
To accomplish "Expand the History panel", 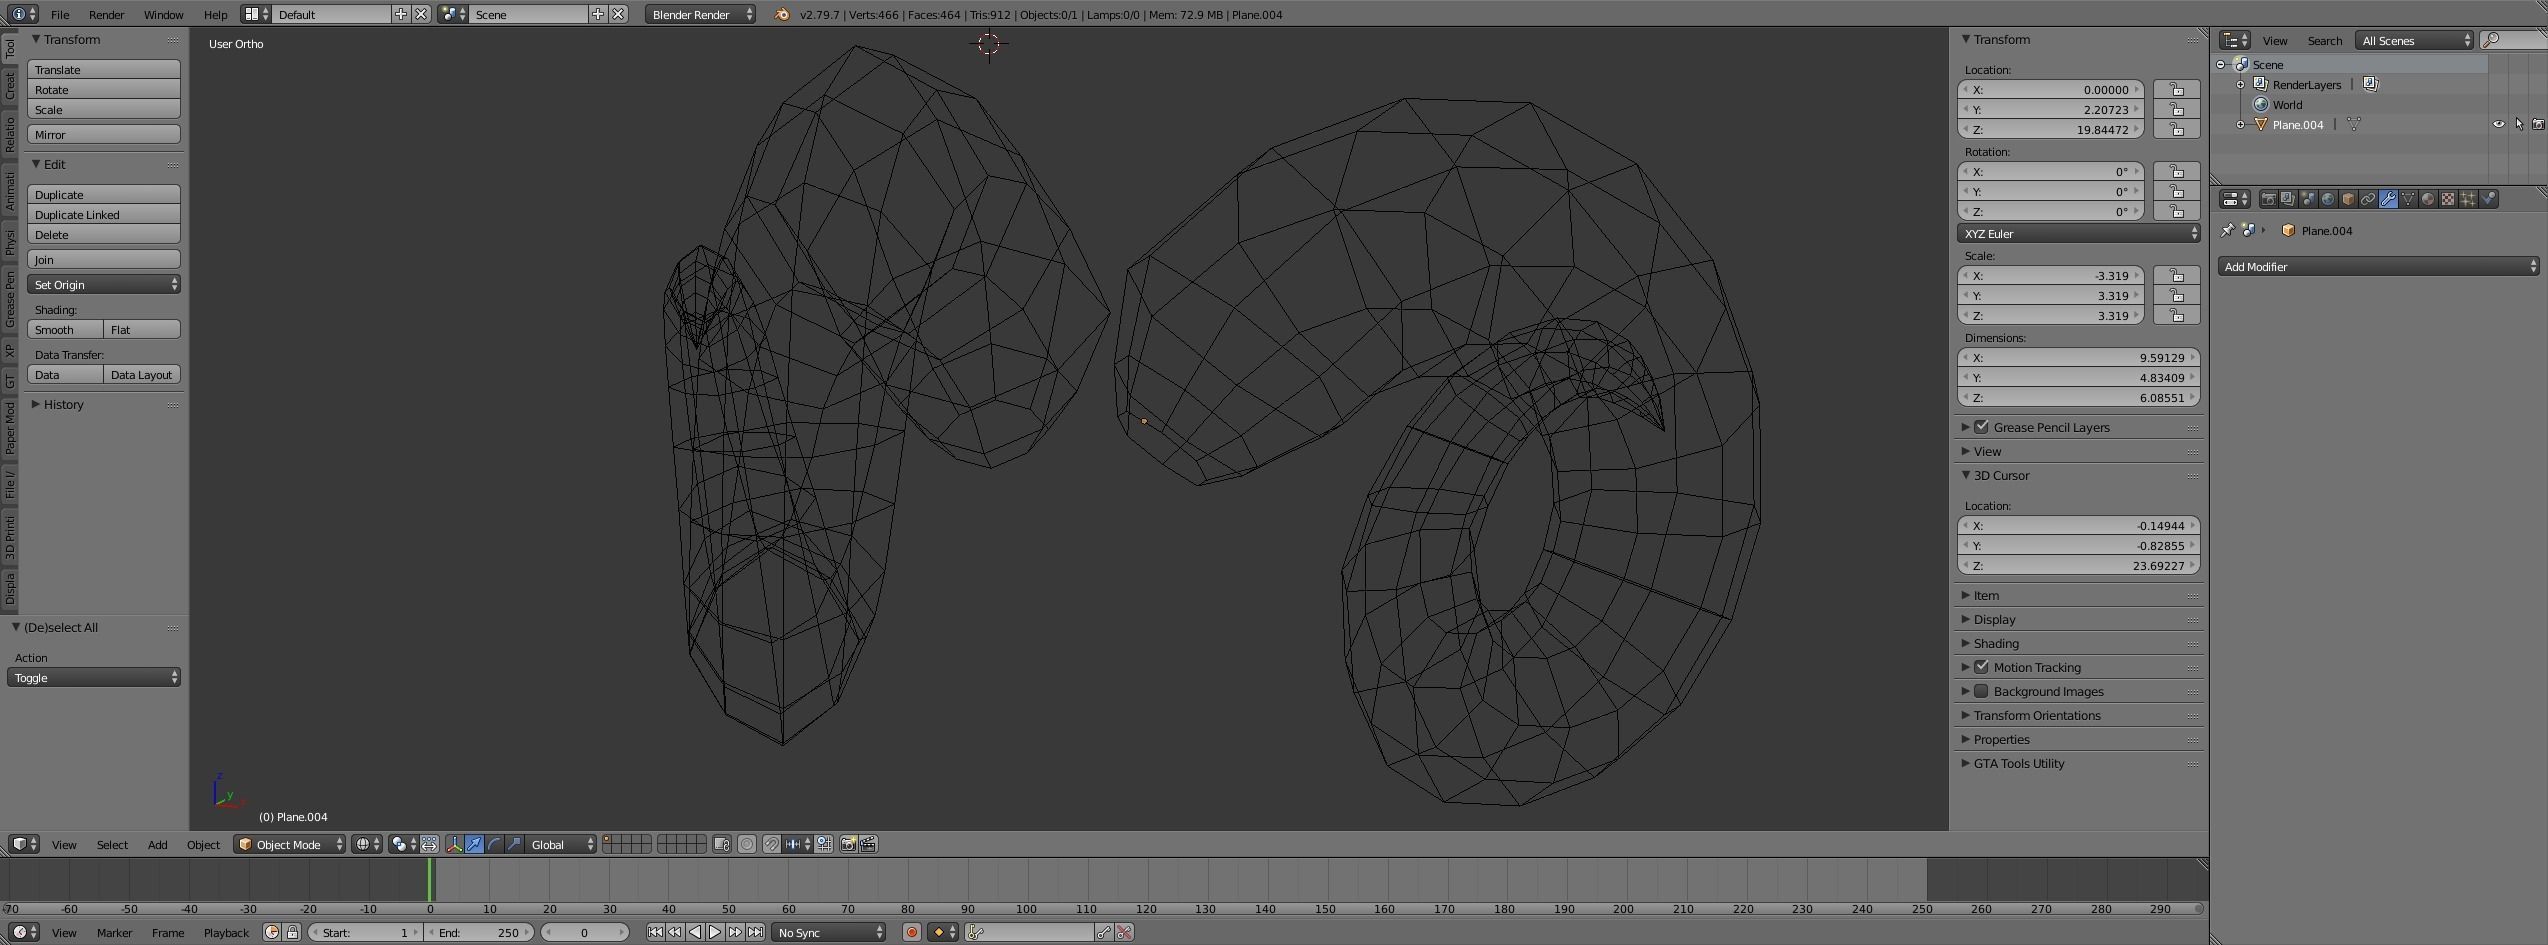I will (63, 405).
